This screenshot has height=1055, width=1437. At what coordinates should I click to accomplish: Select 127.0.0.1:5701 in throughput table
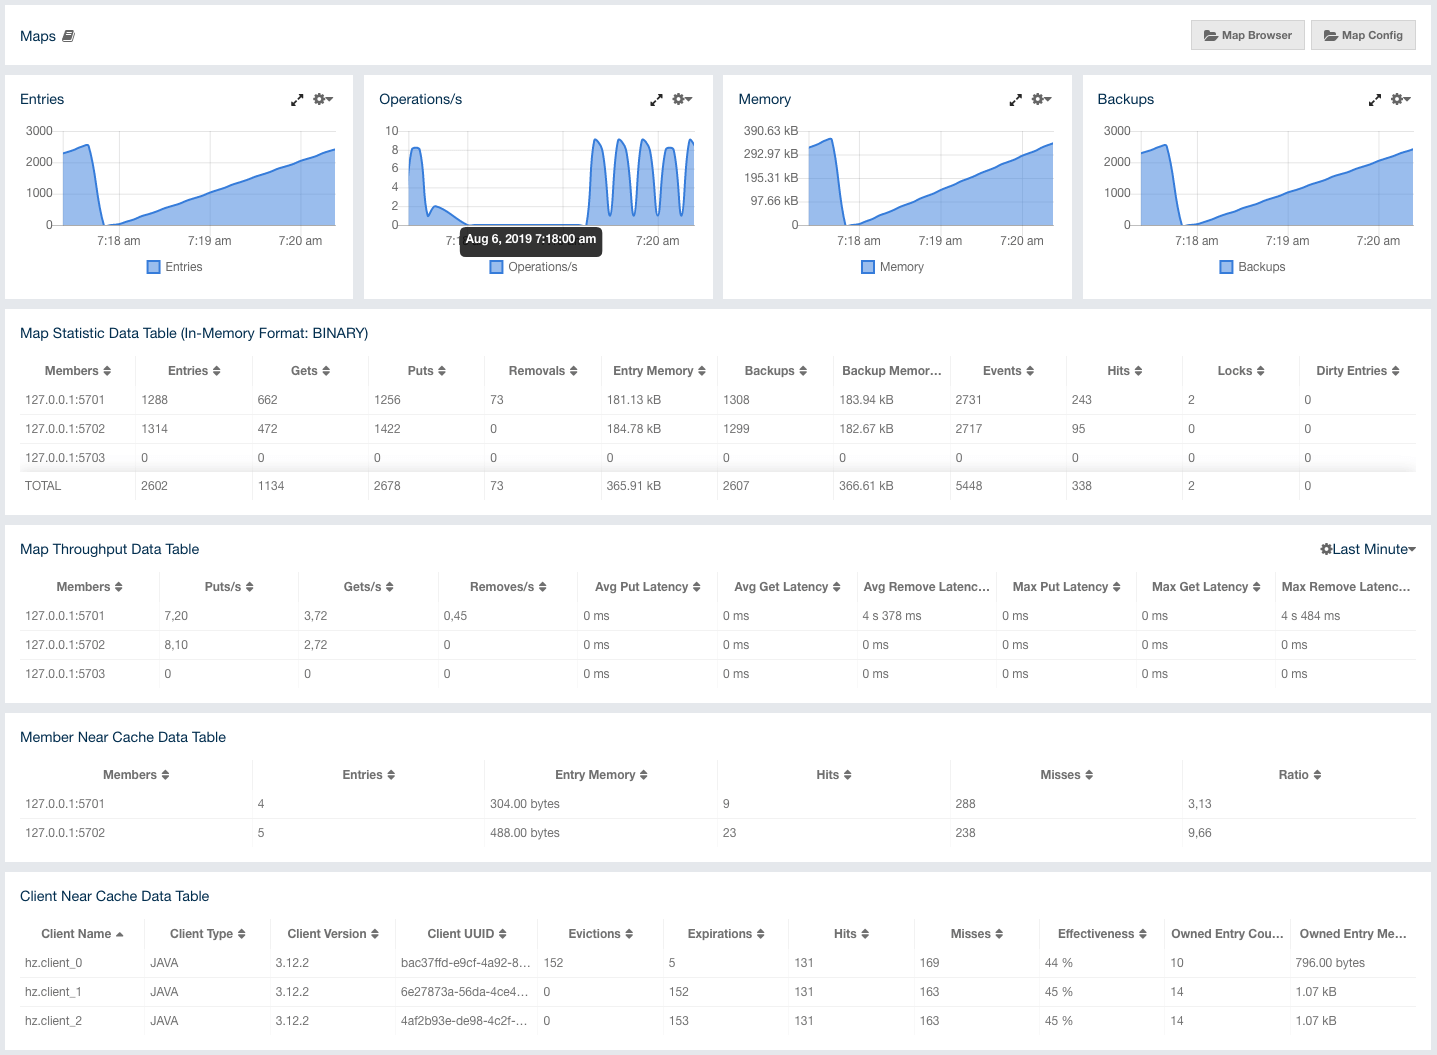[x=65, y=616]
